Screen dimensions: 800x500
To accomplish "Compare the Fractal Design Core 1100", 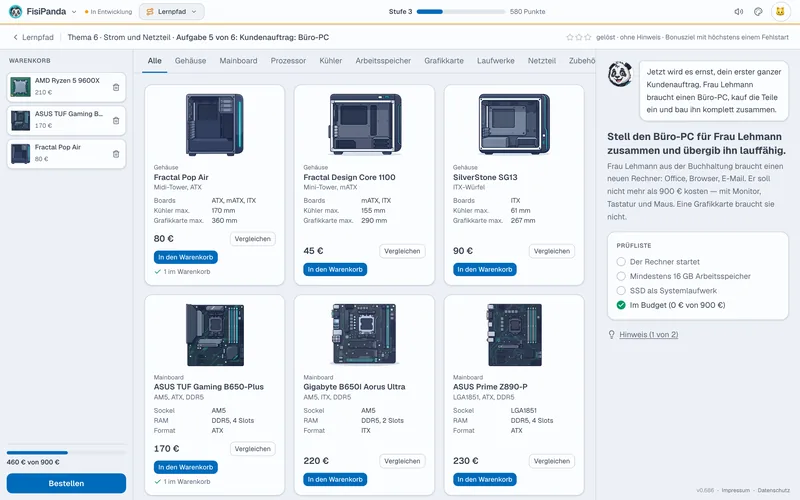I will pyautogui.click(x=402, y=251).
